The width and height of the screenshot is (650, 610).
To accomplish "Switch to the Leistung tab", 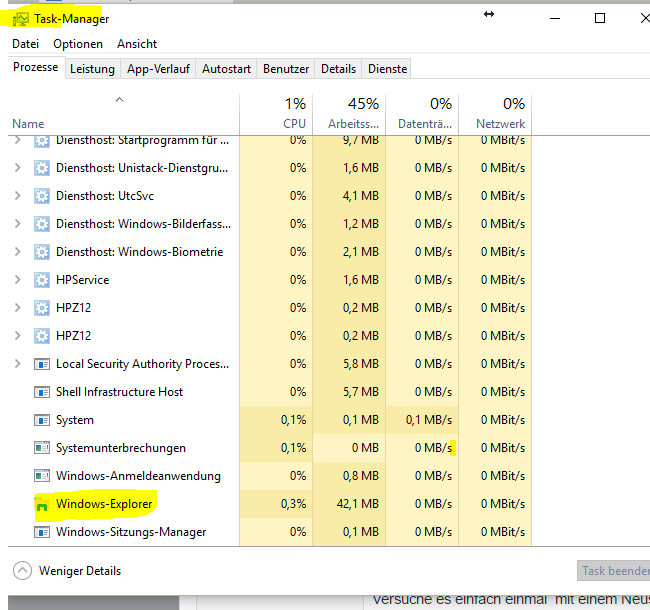I will click(x=92, y=69).
